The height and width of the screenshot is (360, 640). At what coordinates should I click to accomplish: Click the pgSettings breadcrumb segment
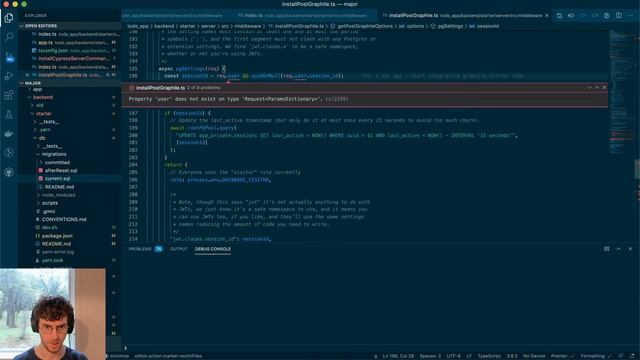coord(450,26)
